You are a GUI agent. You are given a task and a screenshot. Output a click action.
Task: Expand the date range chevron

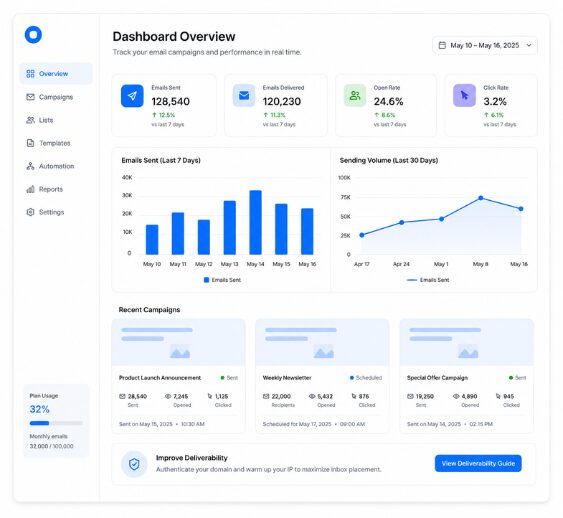coord(529,45)
